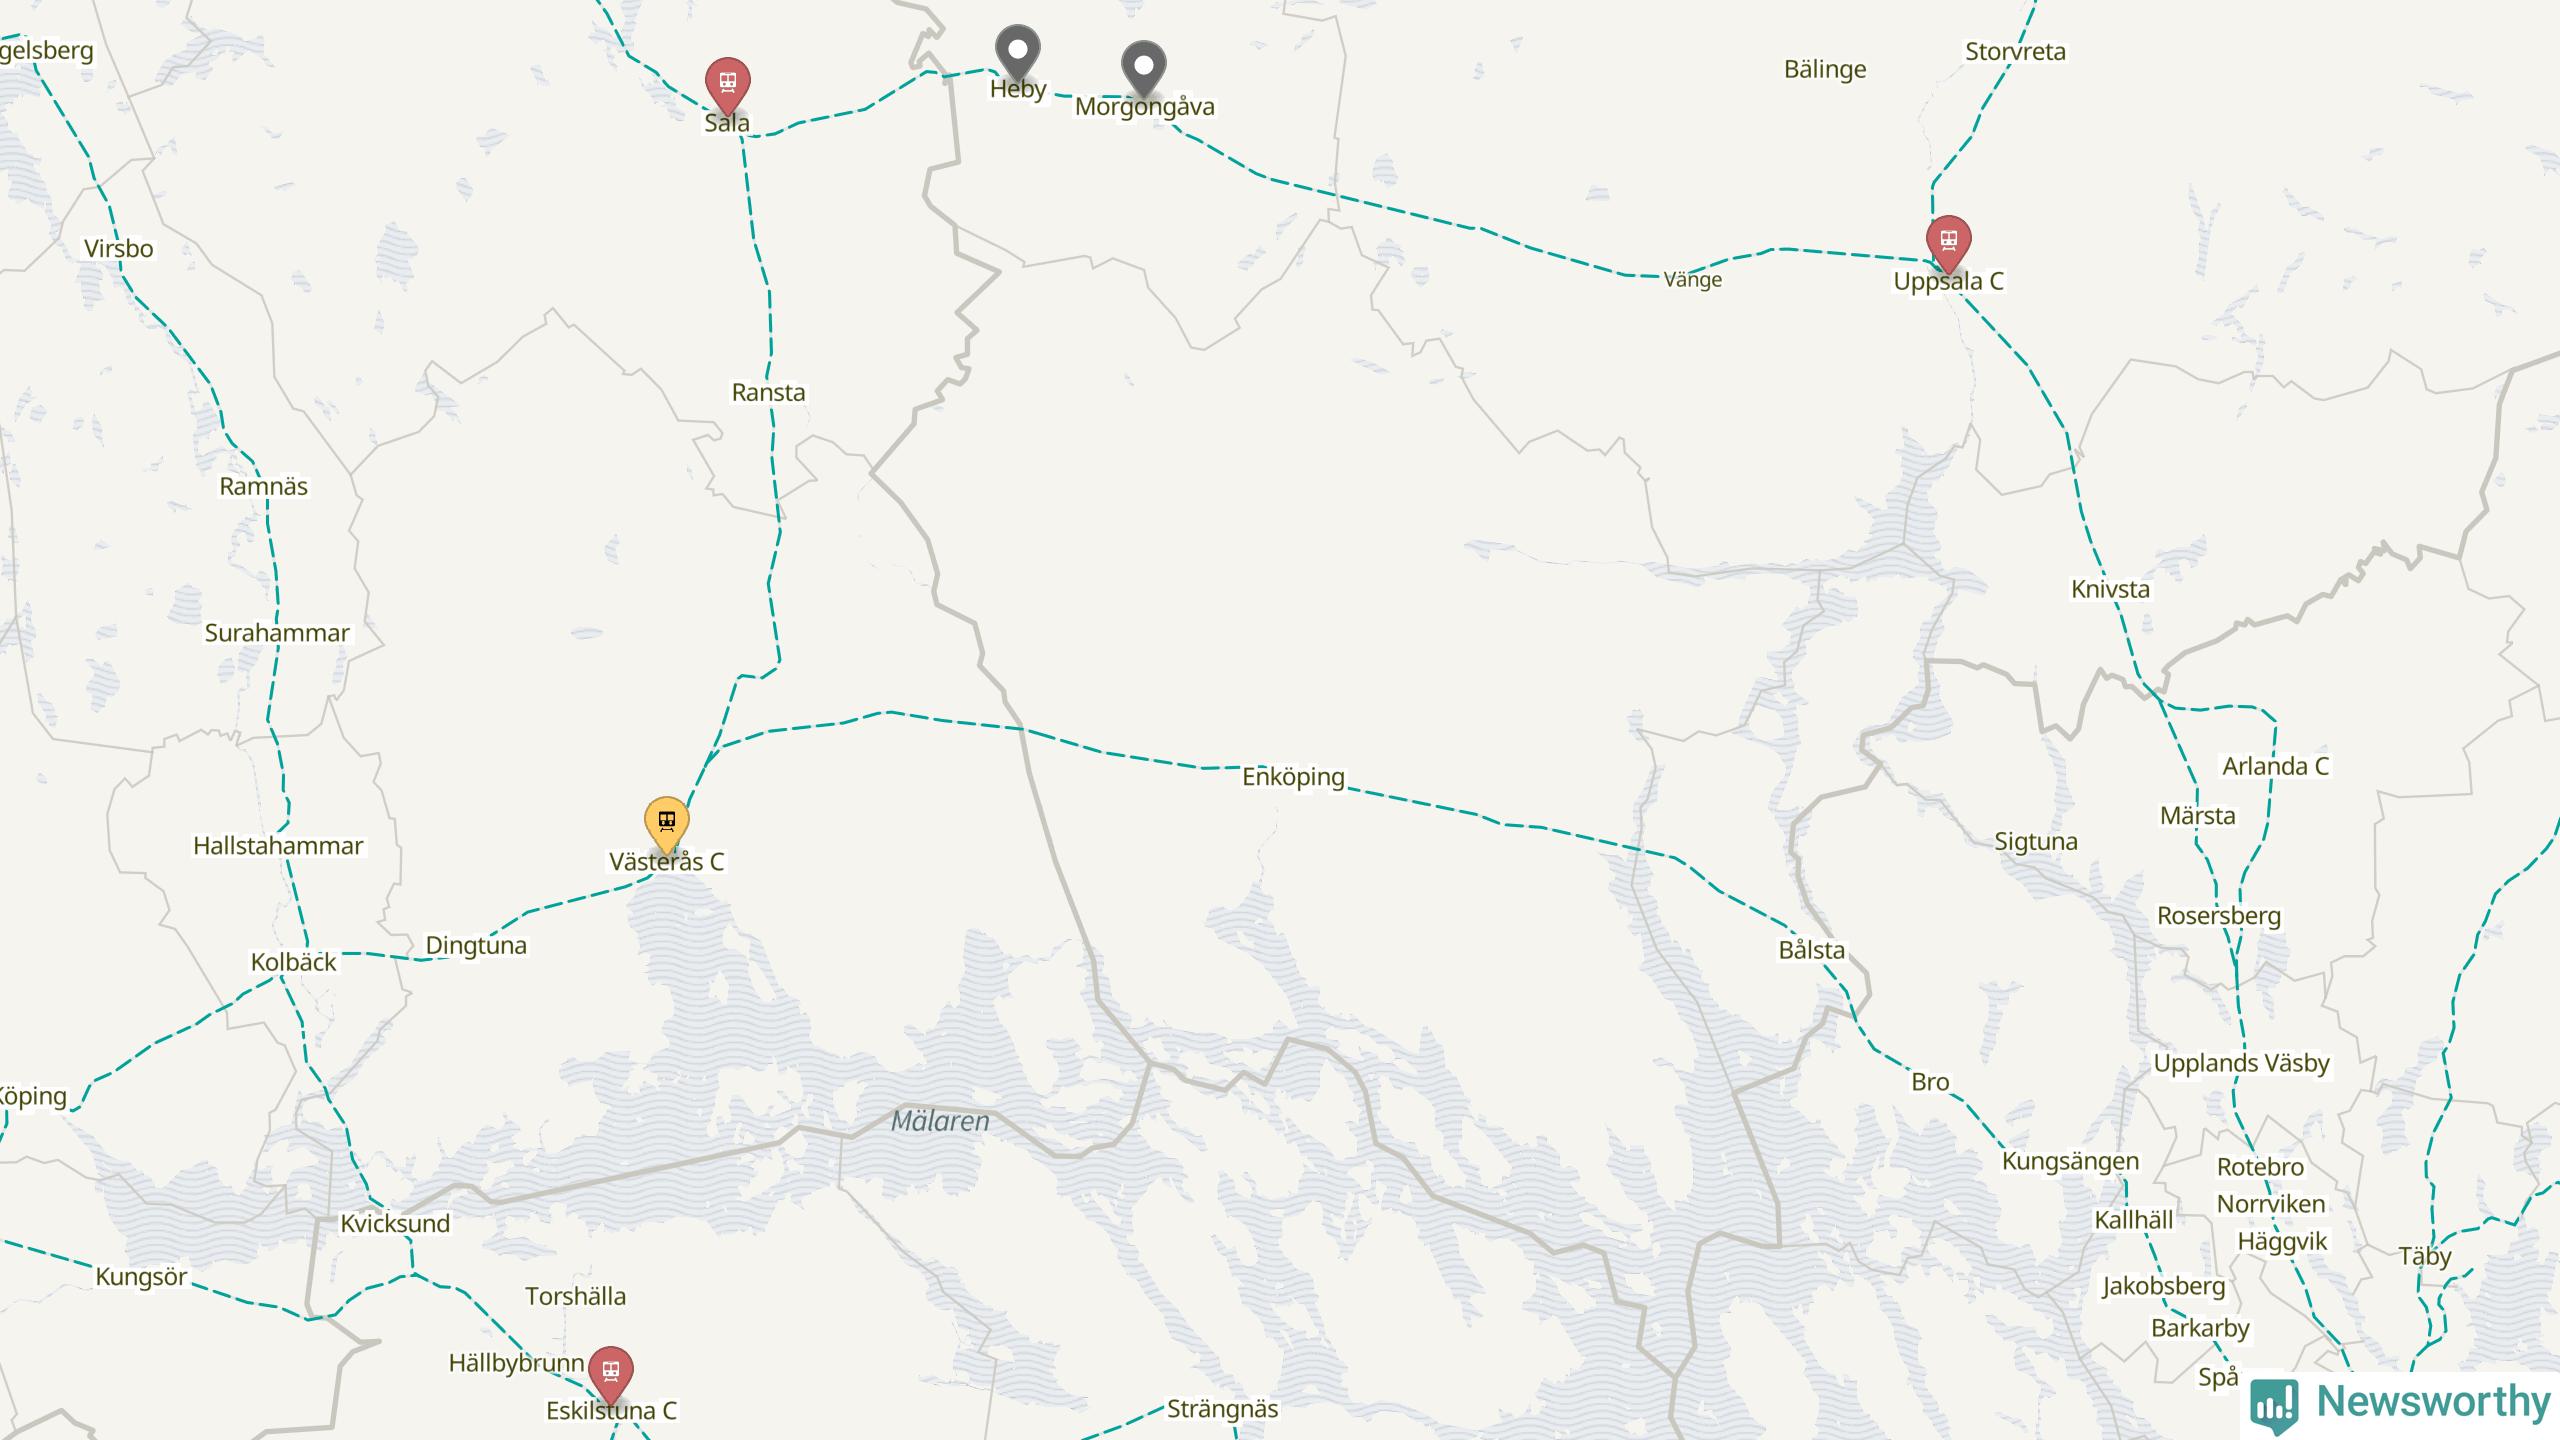Click the Sigtuna town label
The width and height of the screenshot is (2560, 1440).
pos(2036,842)
